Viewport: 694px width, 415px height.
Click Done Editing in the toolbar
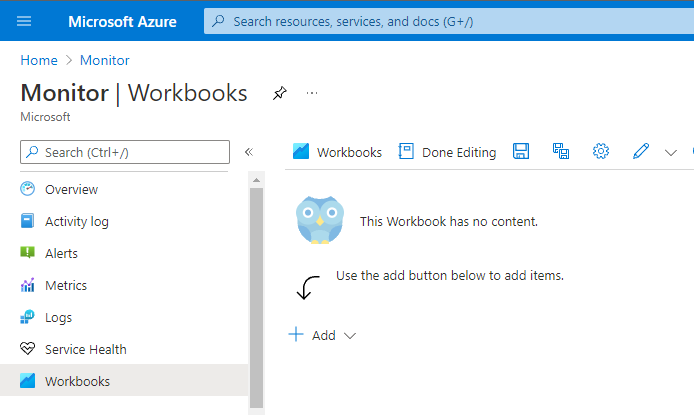pyautogui.click(x=447, y=152)
